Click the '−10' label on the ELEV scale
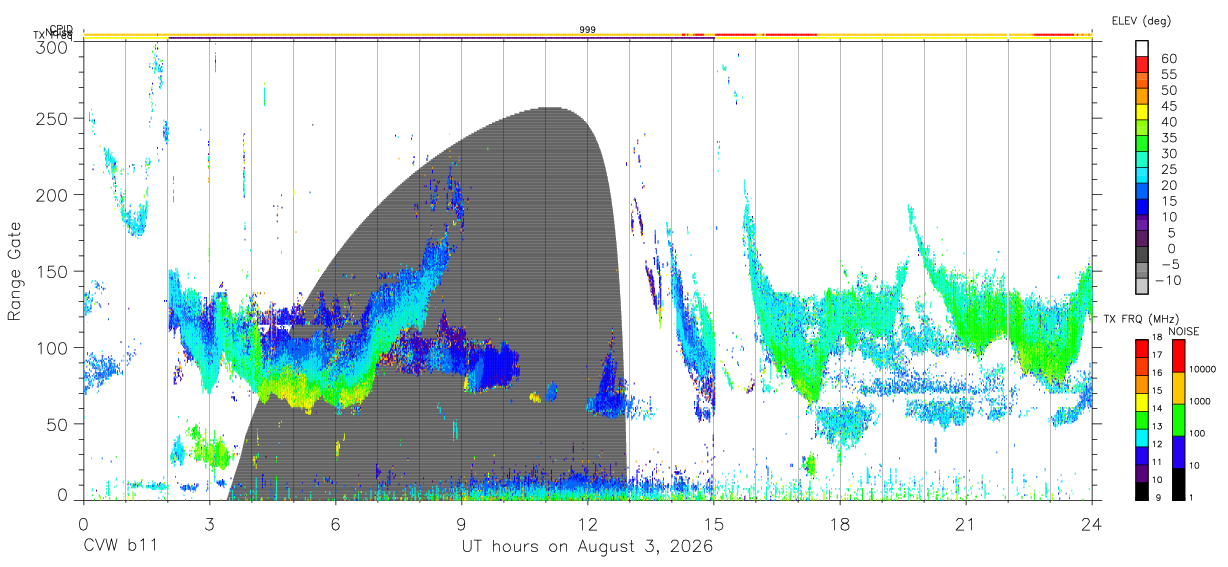1228x567 pixels. pos(1168,280)
